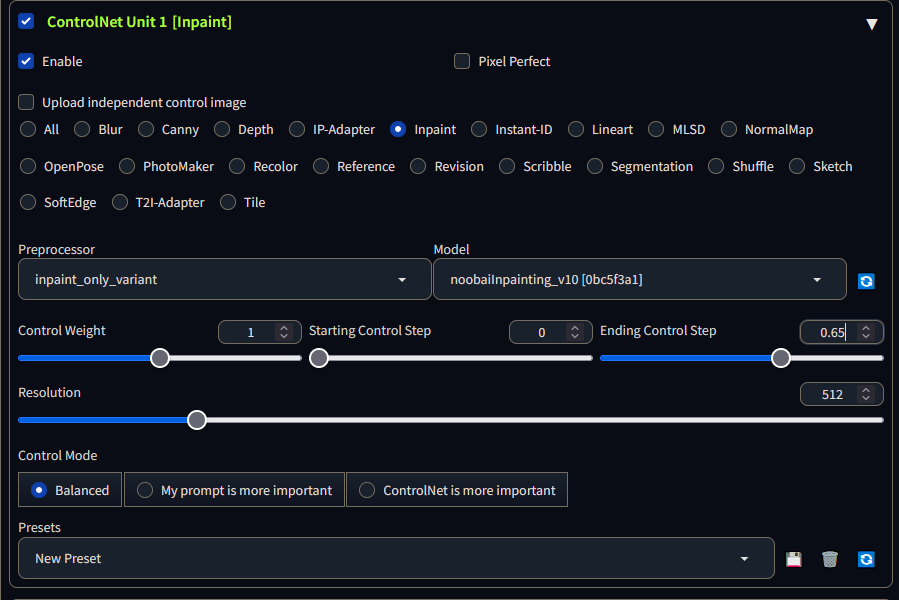Open the Preprocessor dropdown
The width and height of the screenshot is (899, 600).
pyautogui.click(x=225, y=280)
